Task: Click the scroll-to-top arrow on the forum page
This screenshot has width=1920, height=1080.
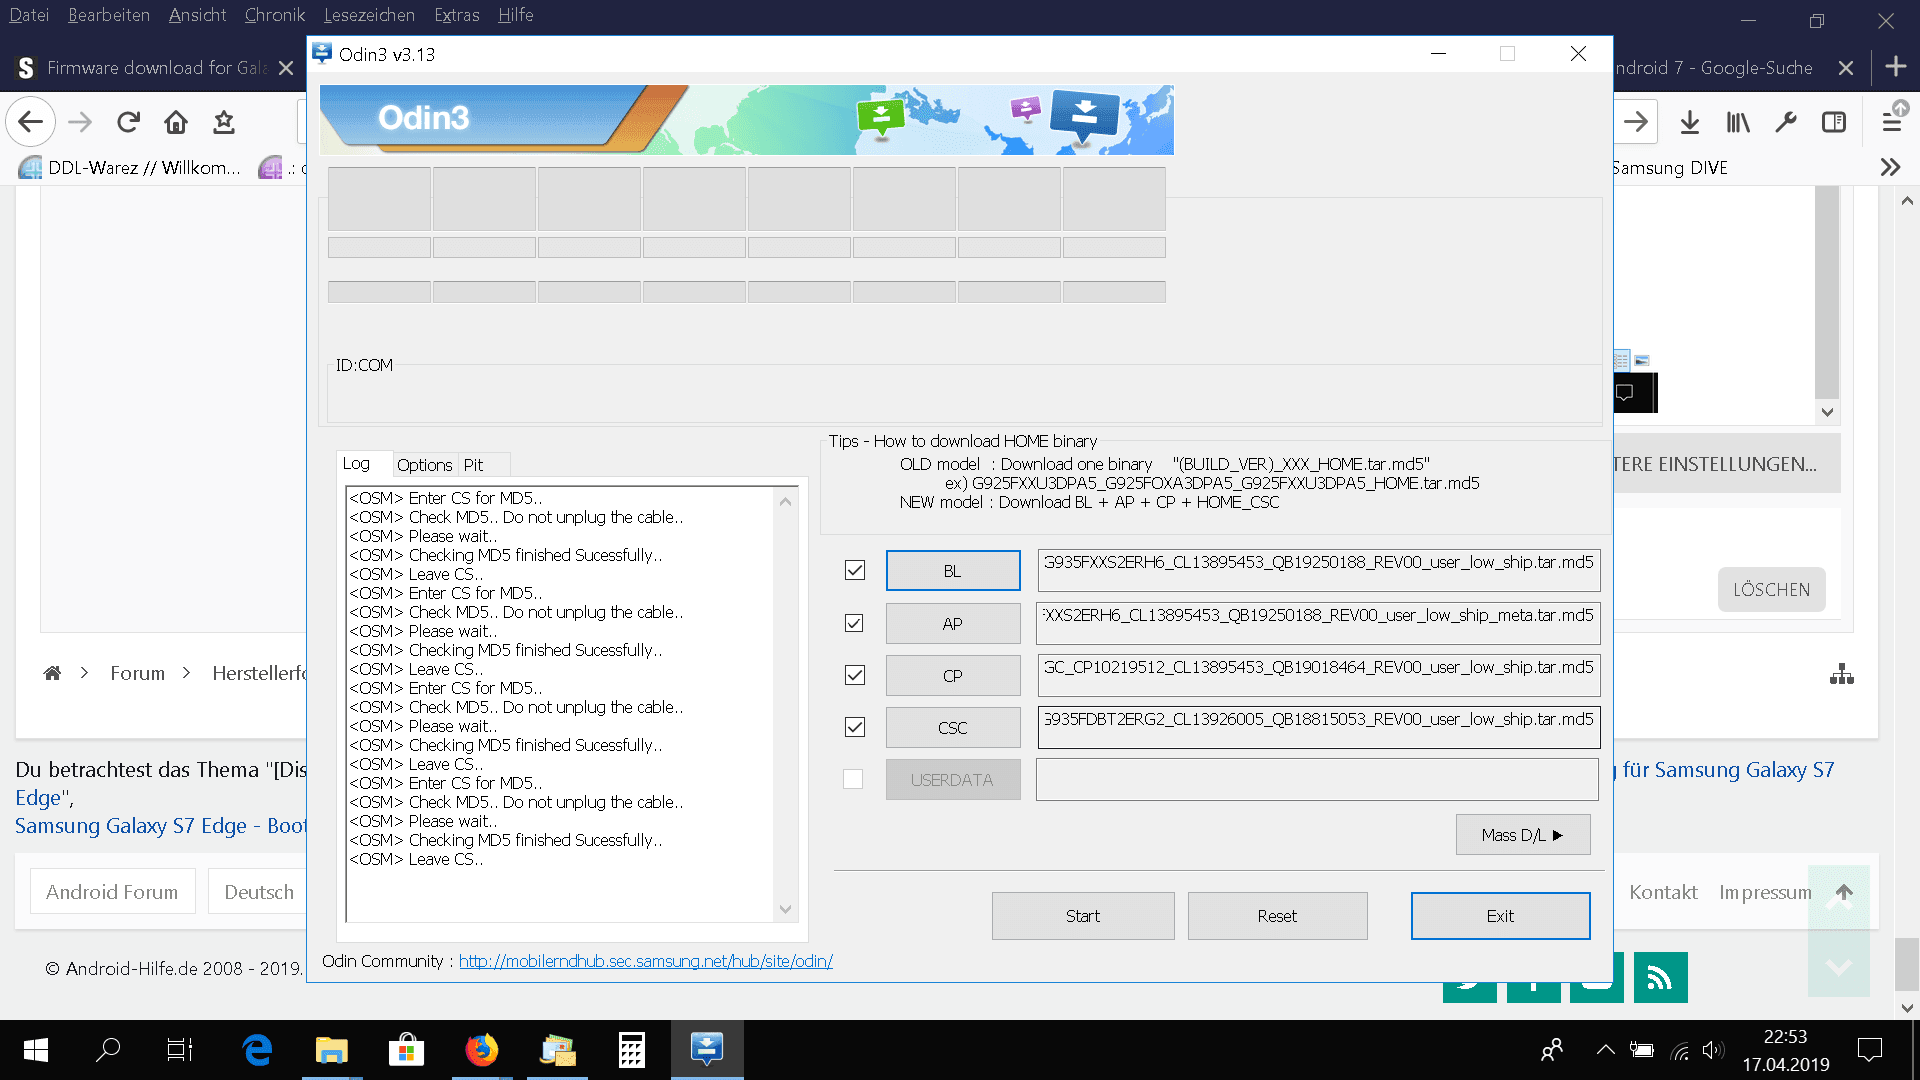Action: [x=1844, y=892]
